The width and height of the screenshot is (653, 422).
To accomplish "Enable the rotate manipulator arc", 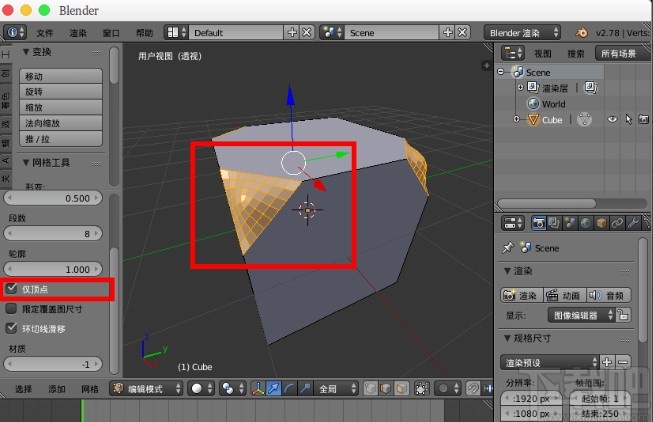I will [289, 389].
